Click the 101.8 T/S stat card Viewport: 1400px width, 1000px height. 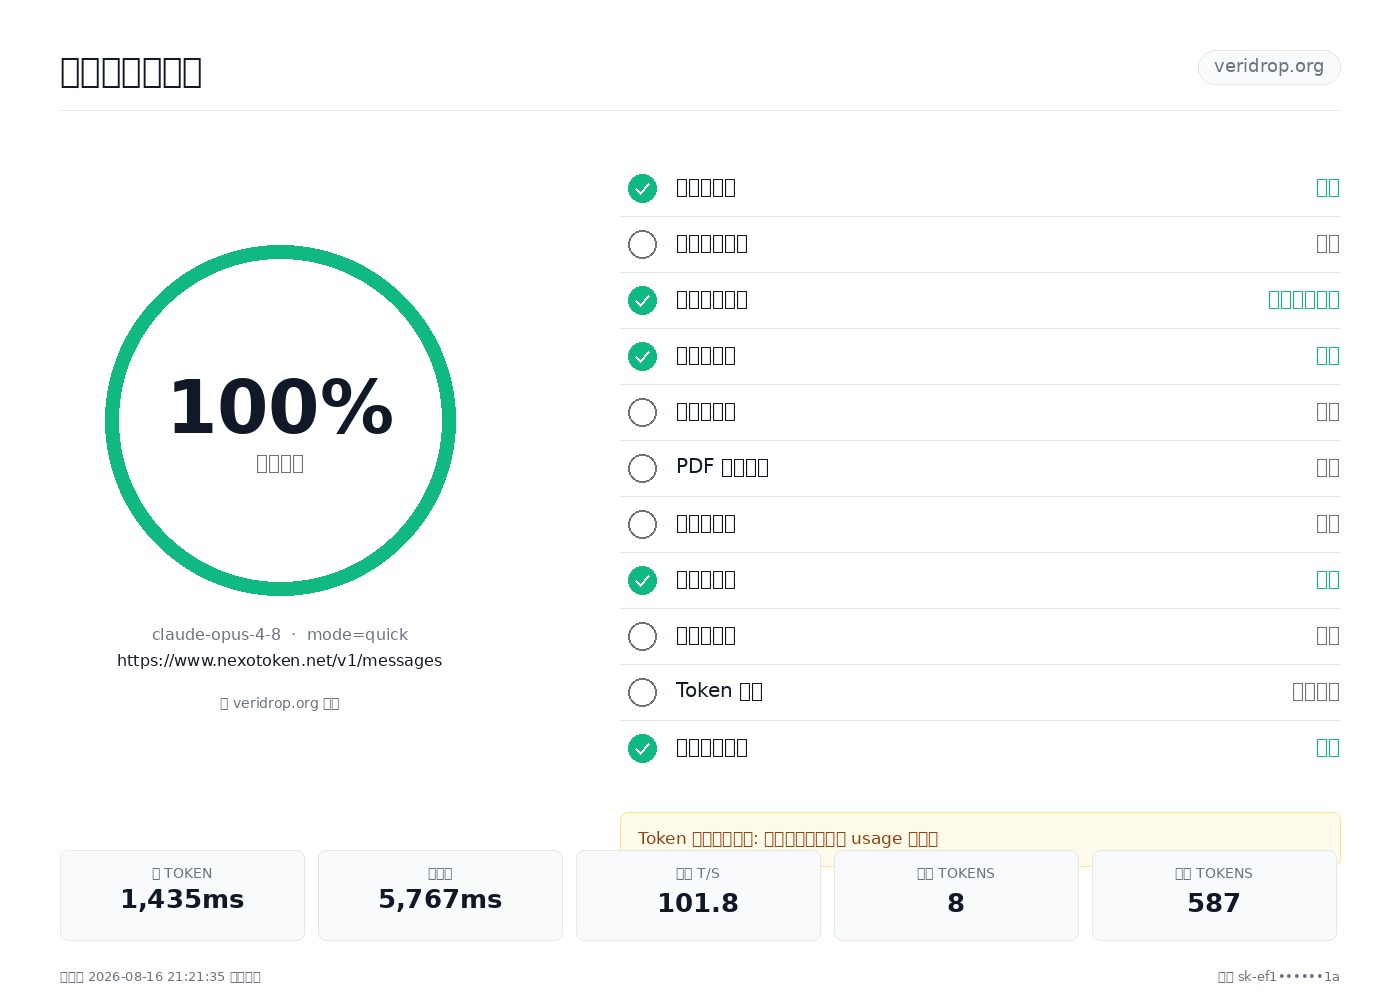(698, 895)
